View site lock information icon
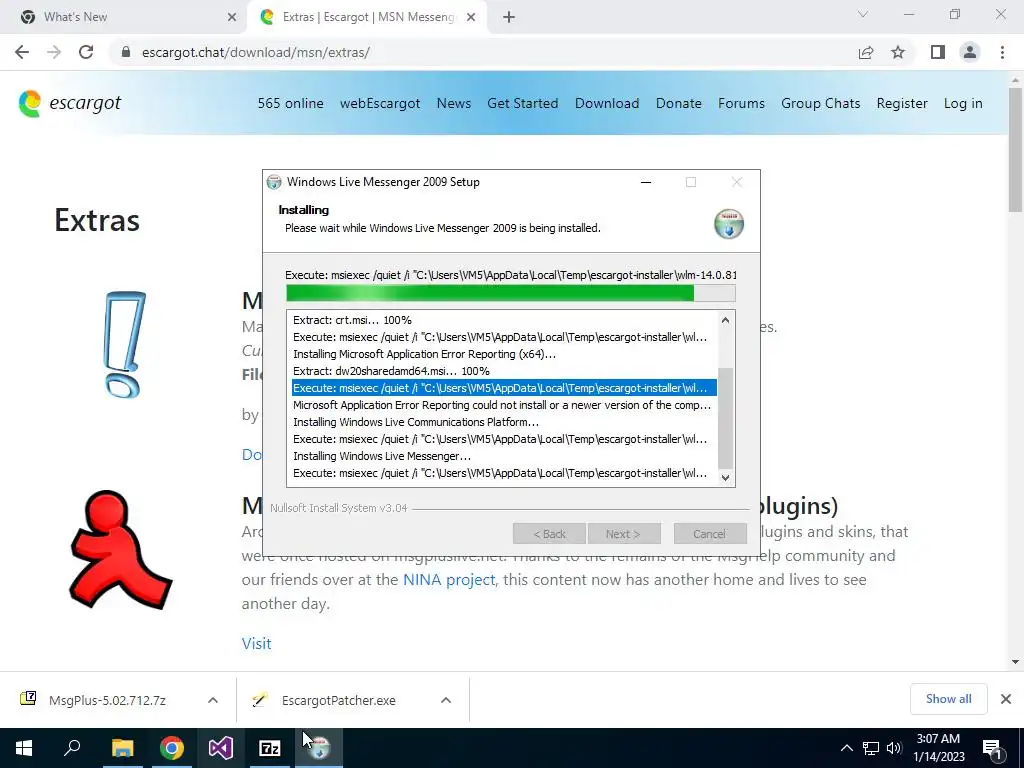This screenshot has height=768, width=1024. (127, 52)
